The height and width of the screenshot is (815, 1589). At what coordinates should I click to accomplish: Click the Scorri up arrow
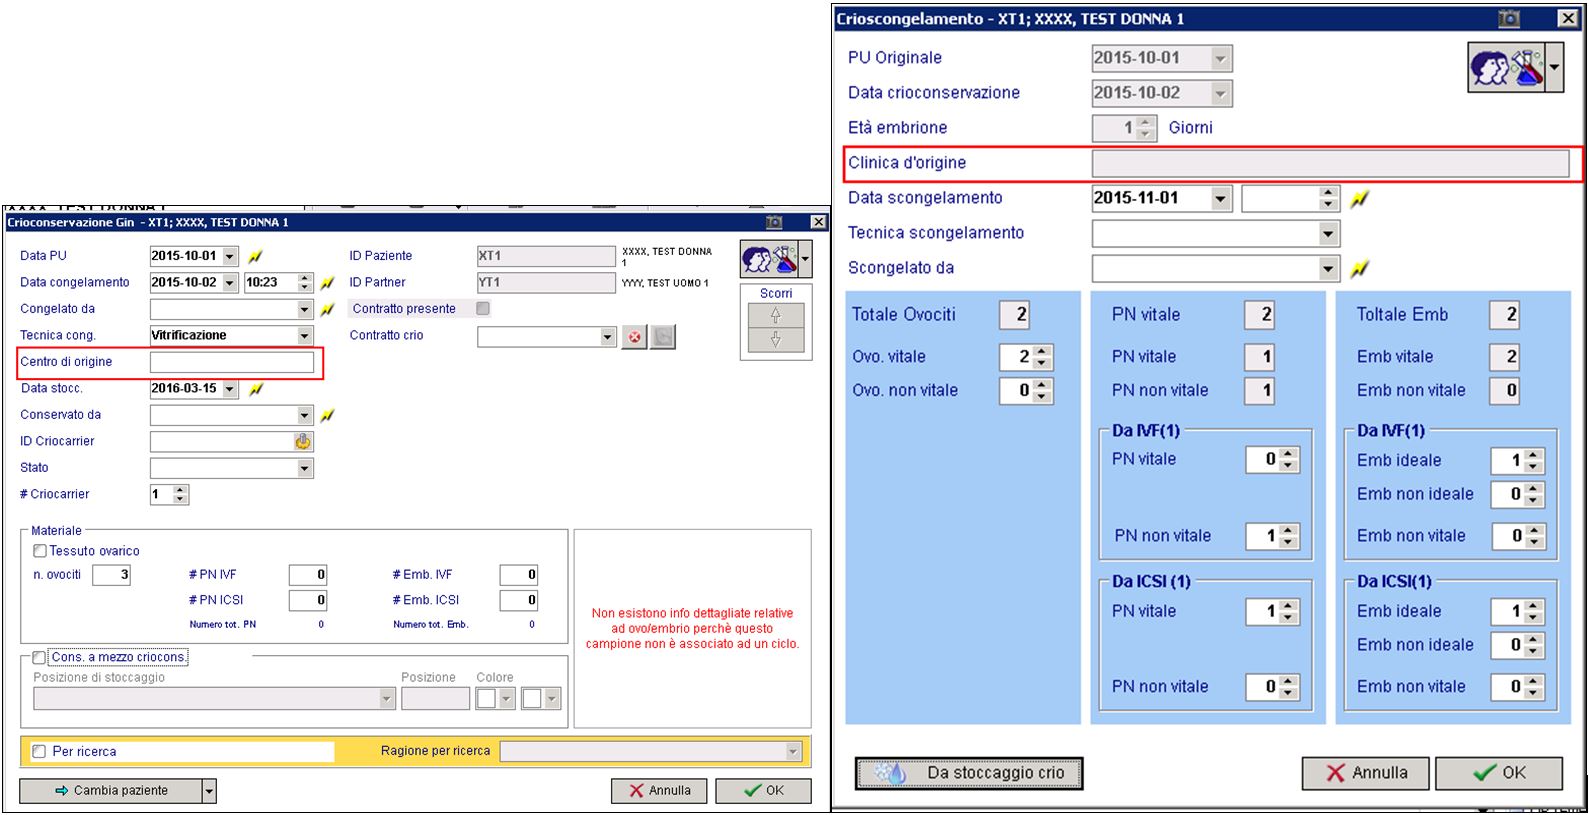pos(775,315)
